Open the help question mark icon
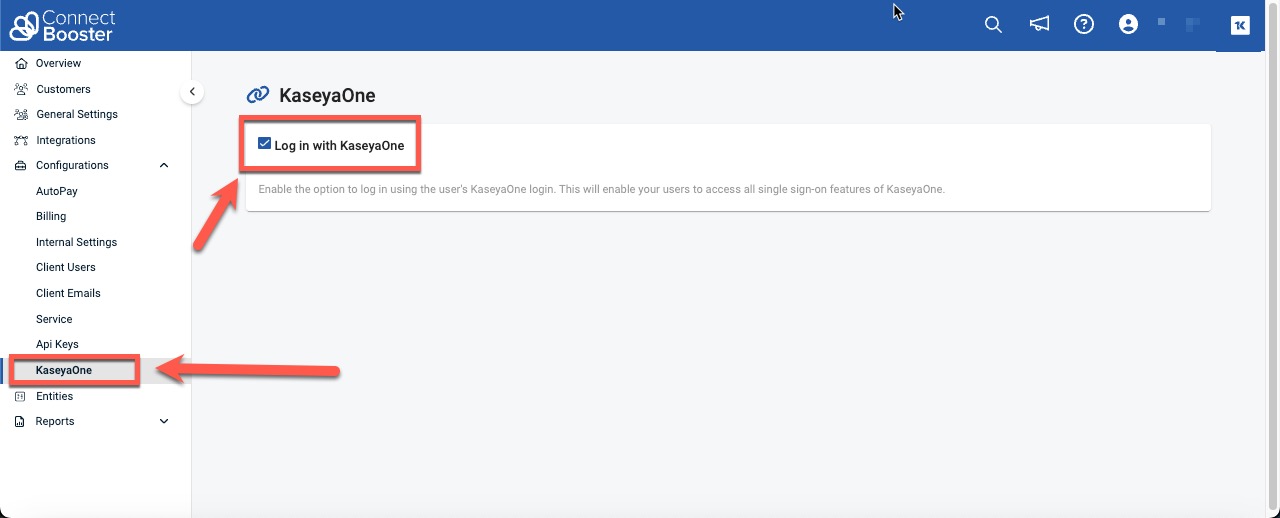This screenshot has width=1280, height=518. click(1084, 25)
